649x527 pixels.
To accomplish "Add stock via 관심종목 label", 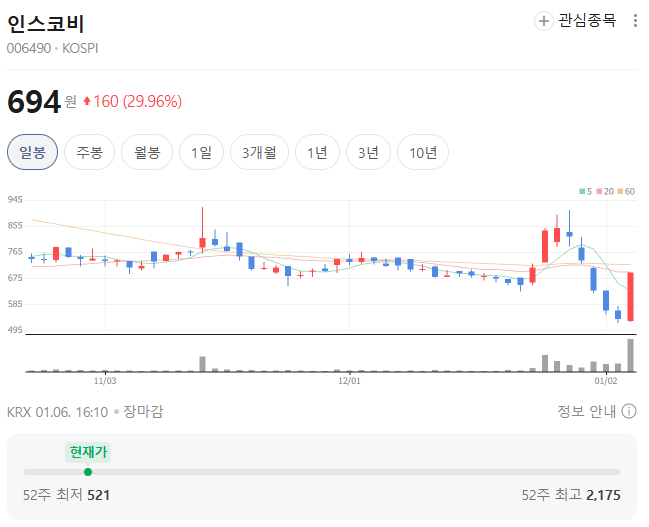I will point(587,20).
